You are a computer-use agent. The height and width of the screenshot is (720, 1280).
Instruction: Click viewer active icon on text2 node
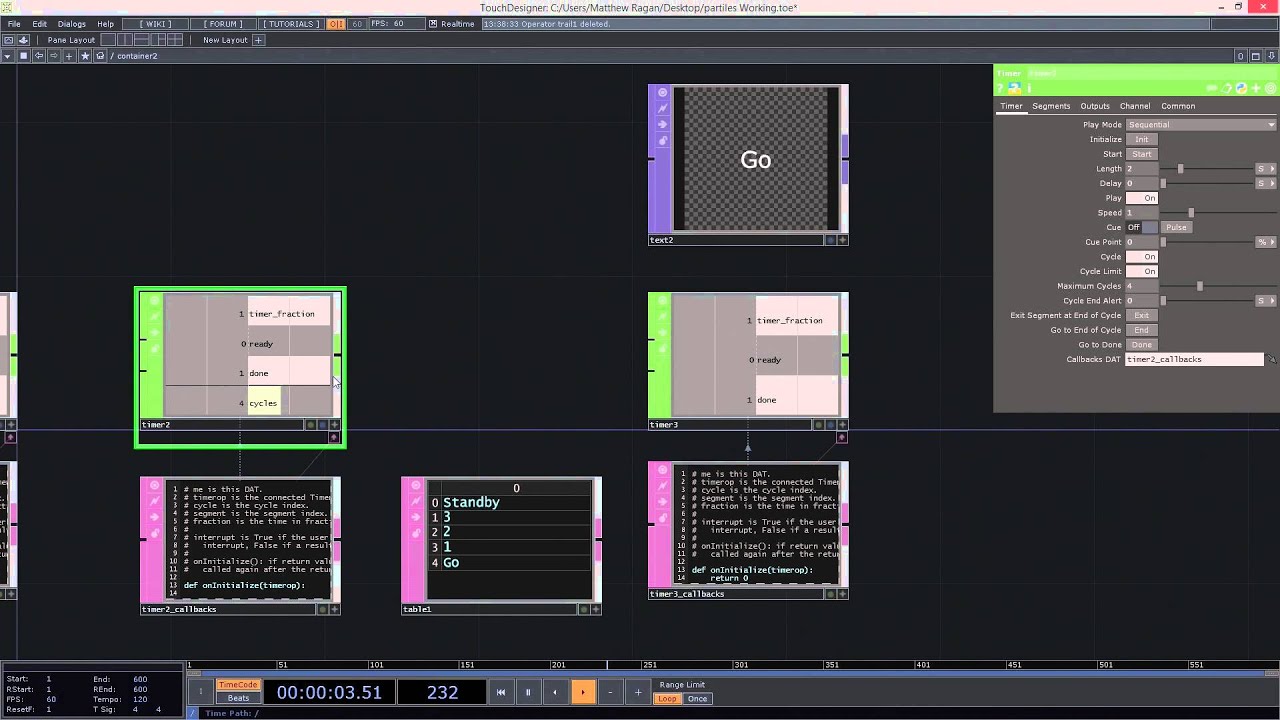tap(662, 92)
